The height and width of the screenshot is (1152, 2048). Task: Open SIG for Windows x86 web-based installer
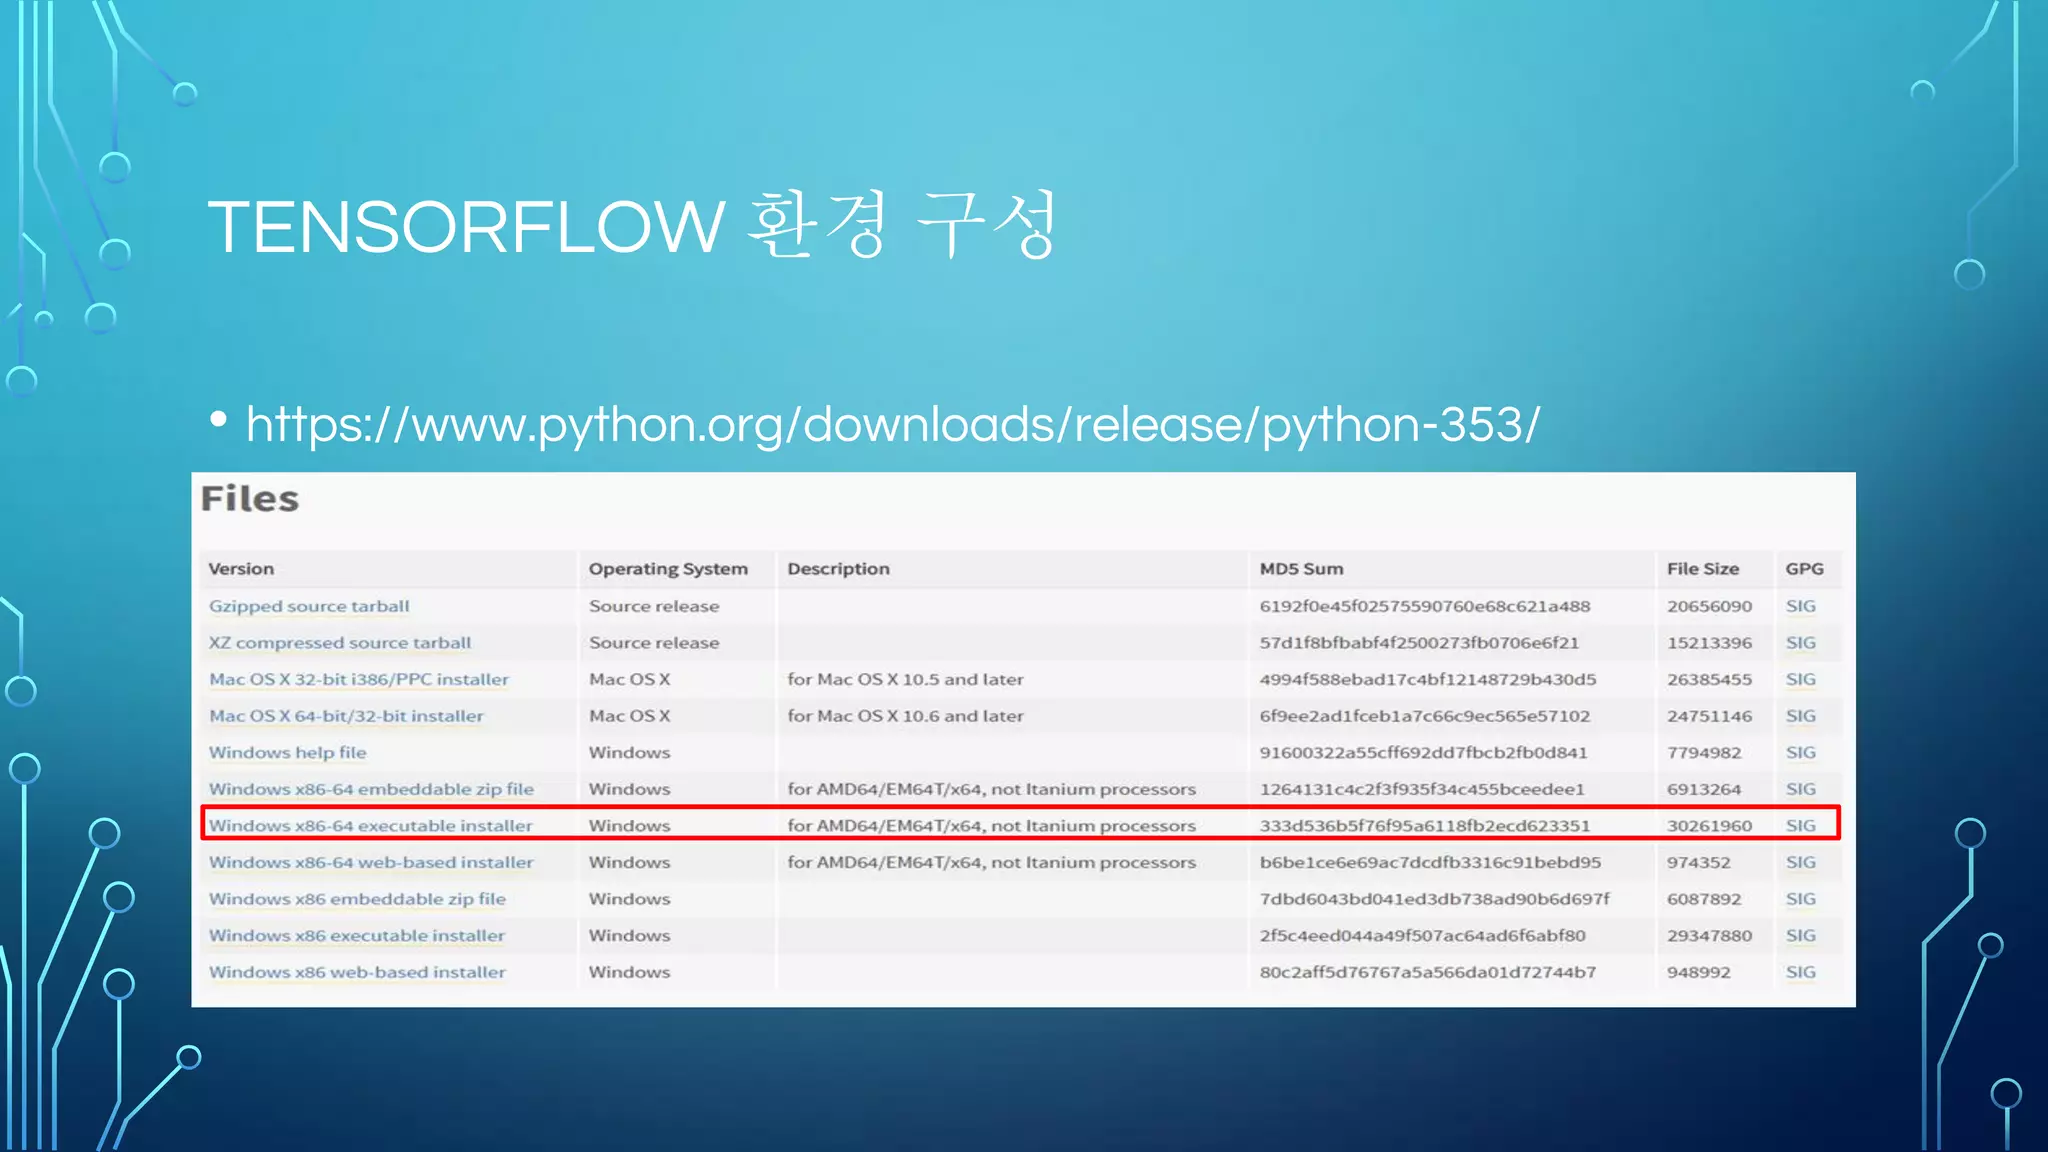pos(1800,972)
